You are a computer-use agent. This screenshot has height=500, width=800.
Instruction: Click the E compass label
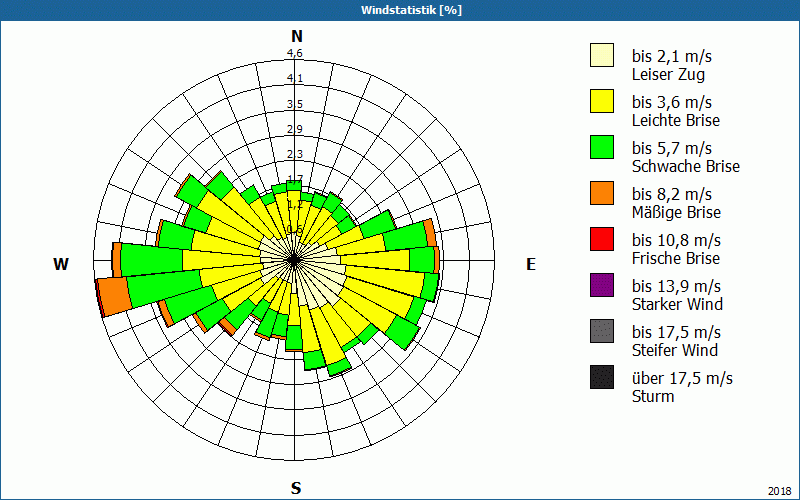(x=531, y=264)
